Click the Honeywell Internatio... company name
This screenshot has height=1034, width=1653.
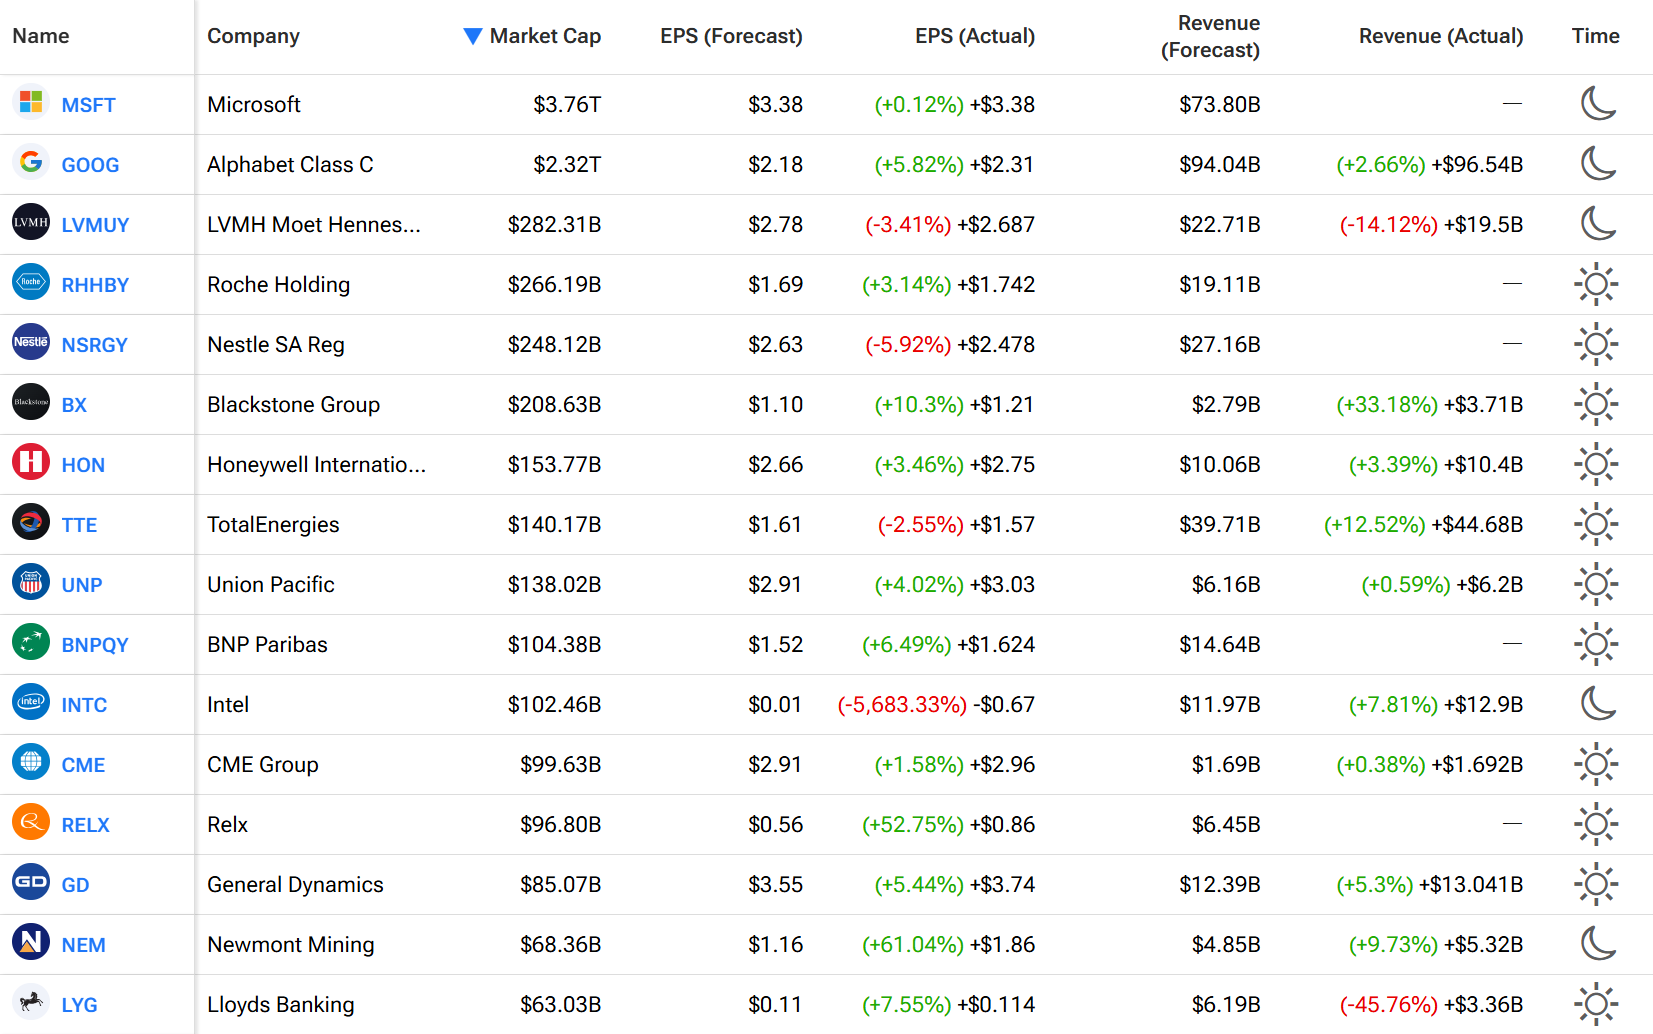(317, 464)
